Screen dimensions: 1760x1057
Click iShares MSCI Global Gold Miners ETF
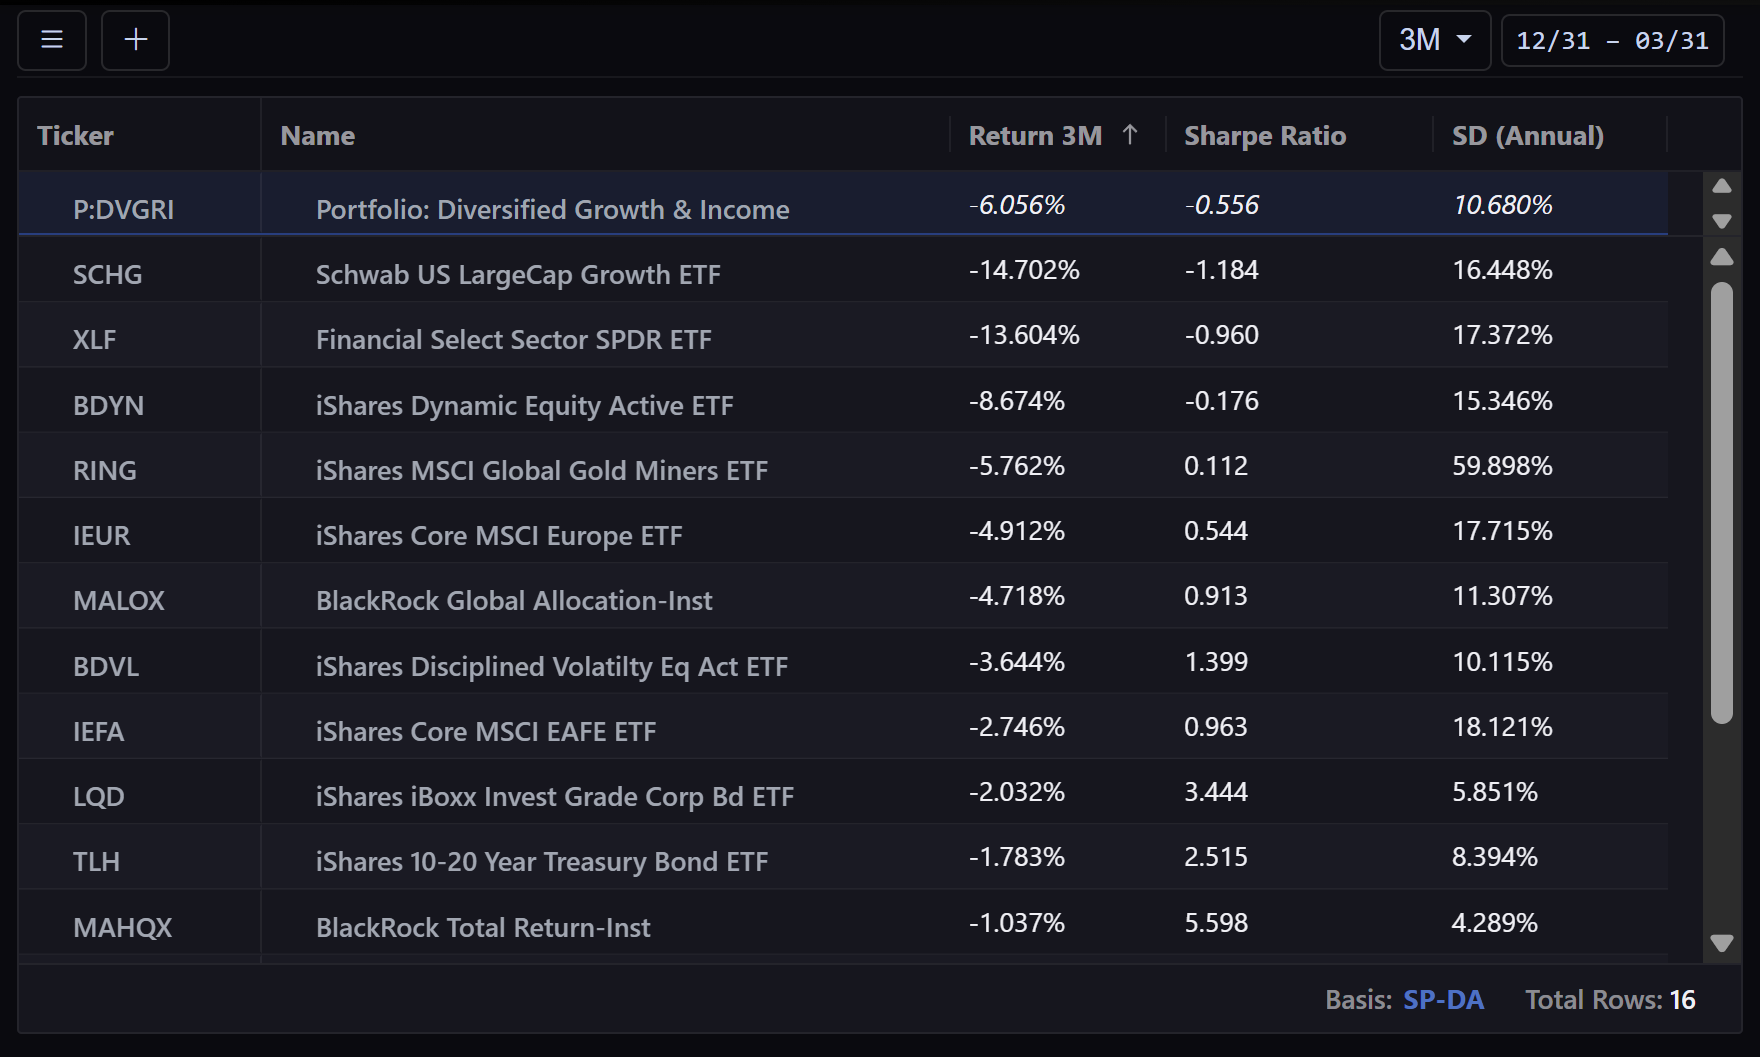click(x=542, y=470)
